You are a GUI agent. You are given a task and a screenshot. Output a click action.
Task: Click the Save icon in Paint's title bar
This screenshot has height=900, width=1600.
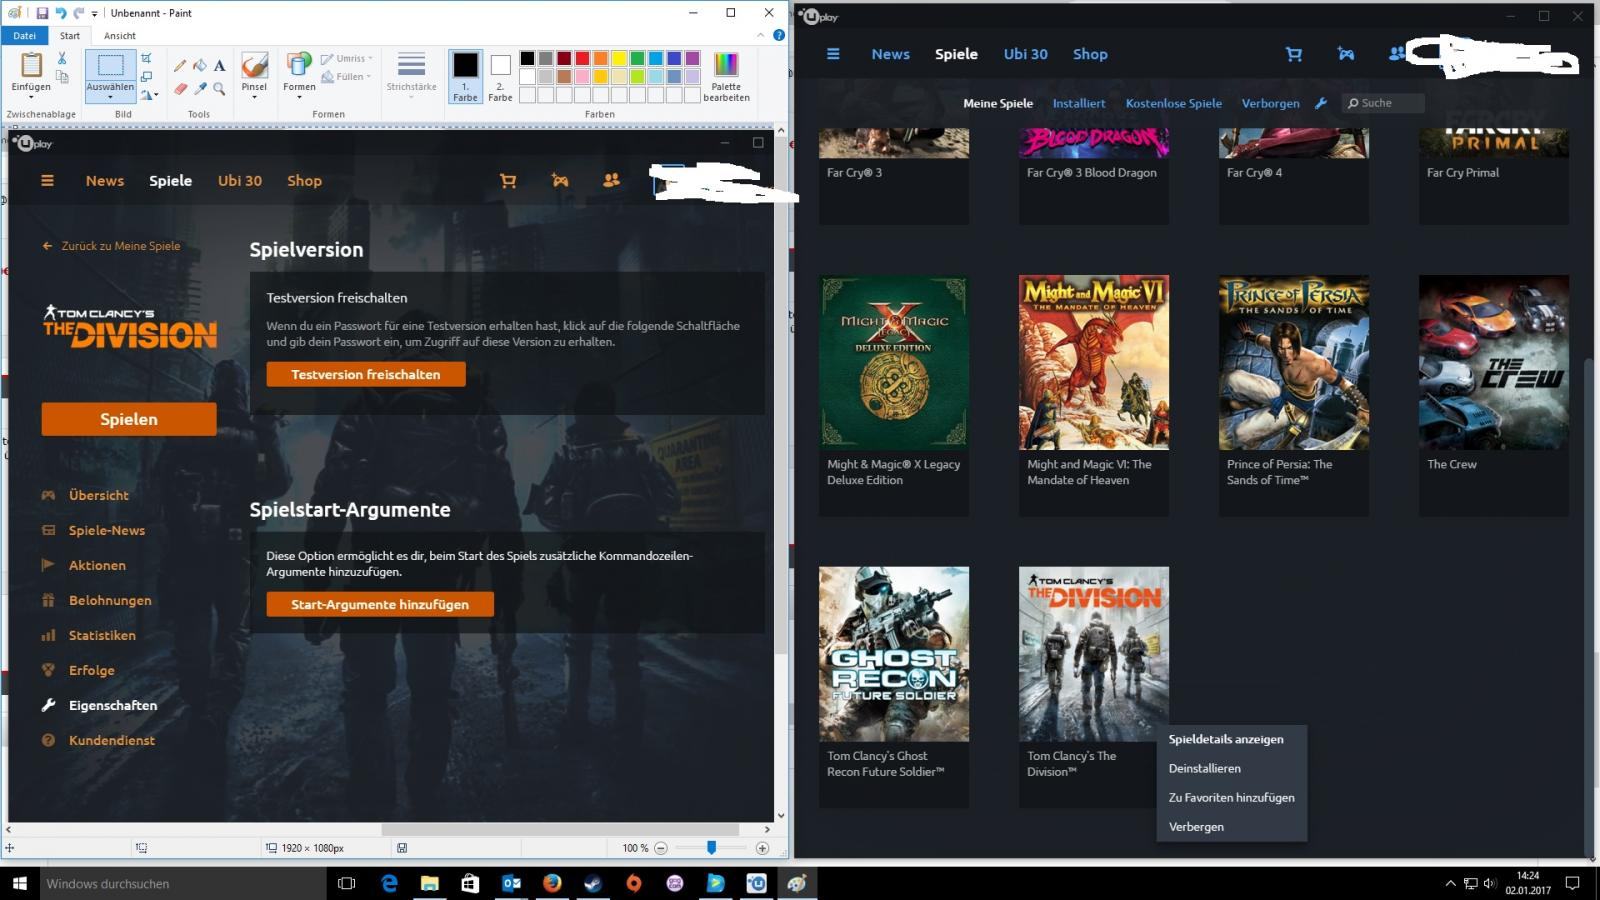42,13
